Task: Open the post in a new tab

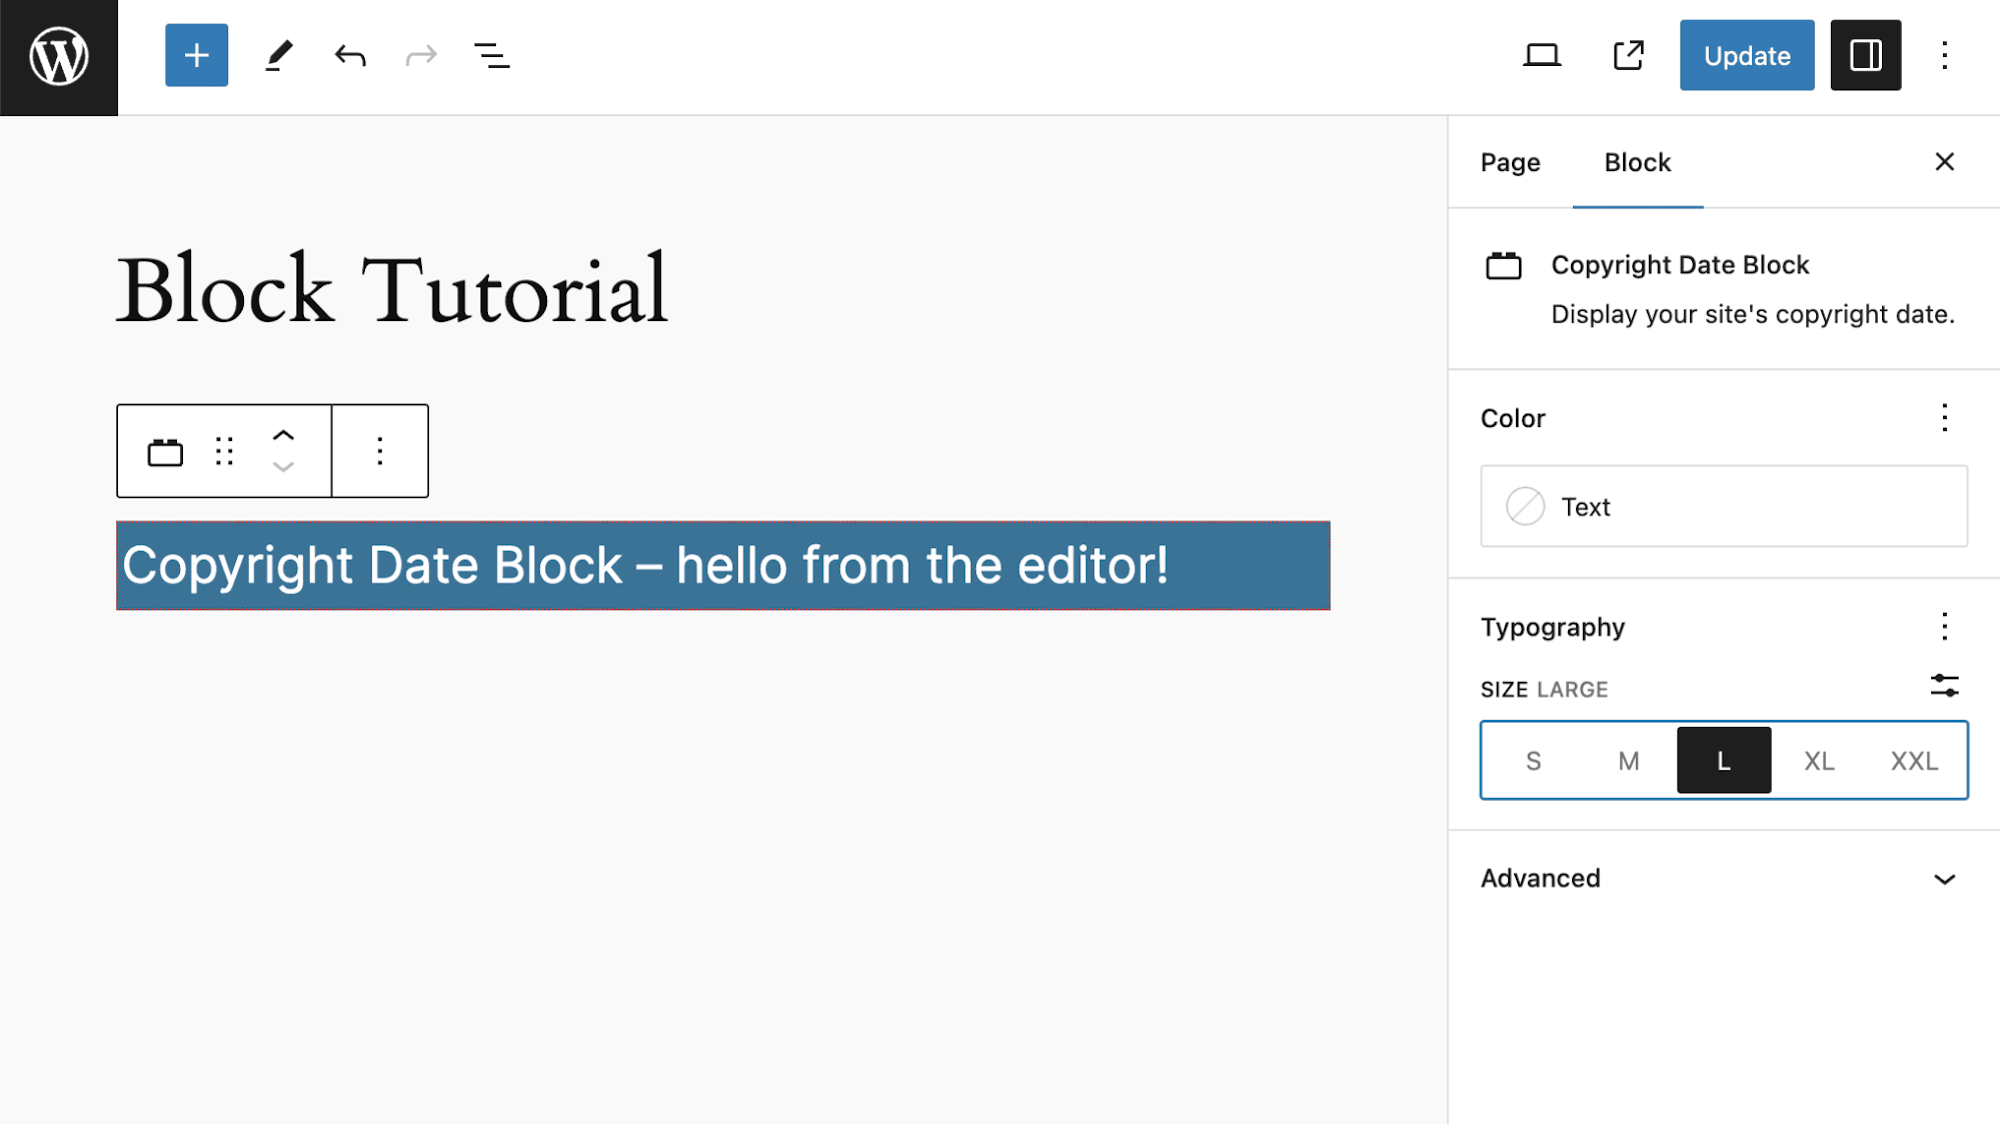Action: coord(1628,55)
